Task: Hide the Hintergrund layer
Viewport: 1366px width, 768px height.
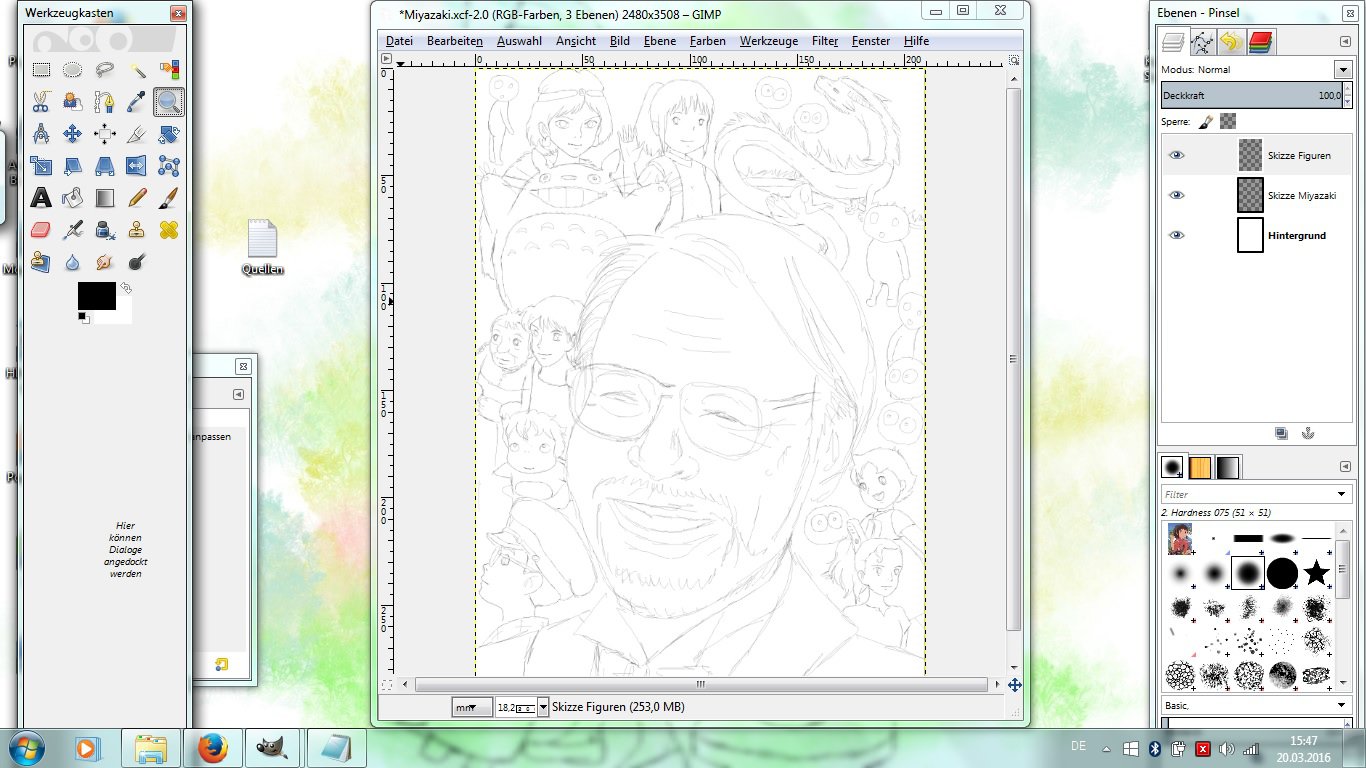Action: (x=1177, y=235)
